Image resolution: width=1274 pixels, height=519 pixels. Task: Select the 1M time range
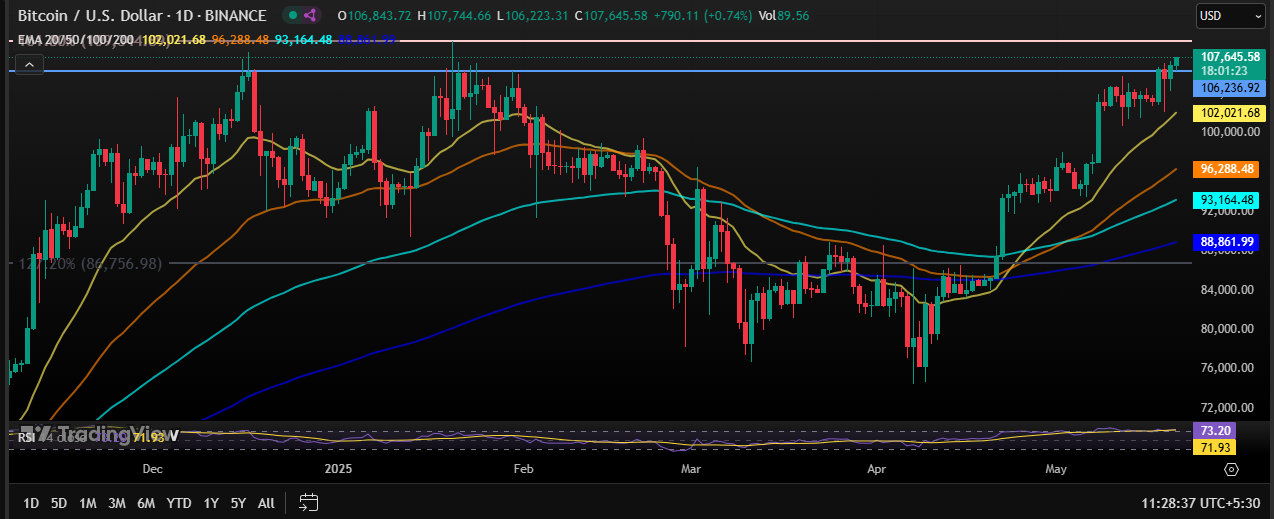click(88, 502)
